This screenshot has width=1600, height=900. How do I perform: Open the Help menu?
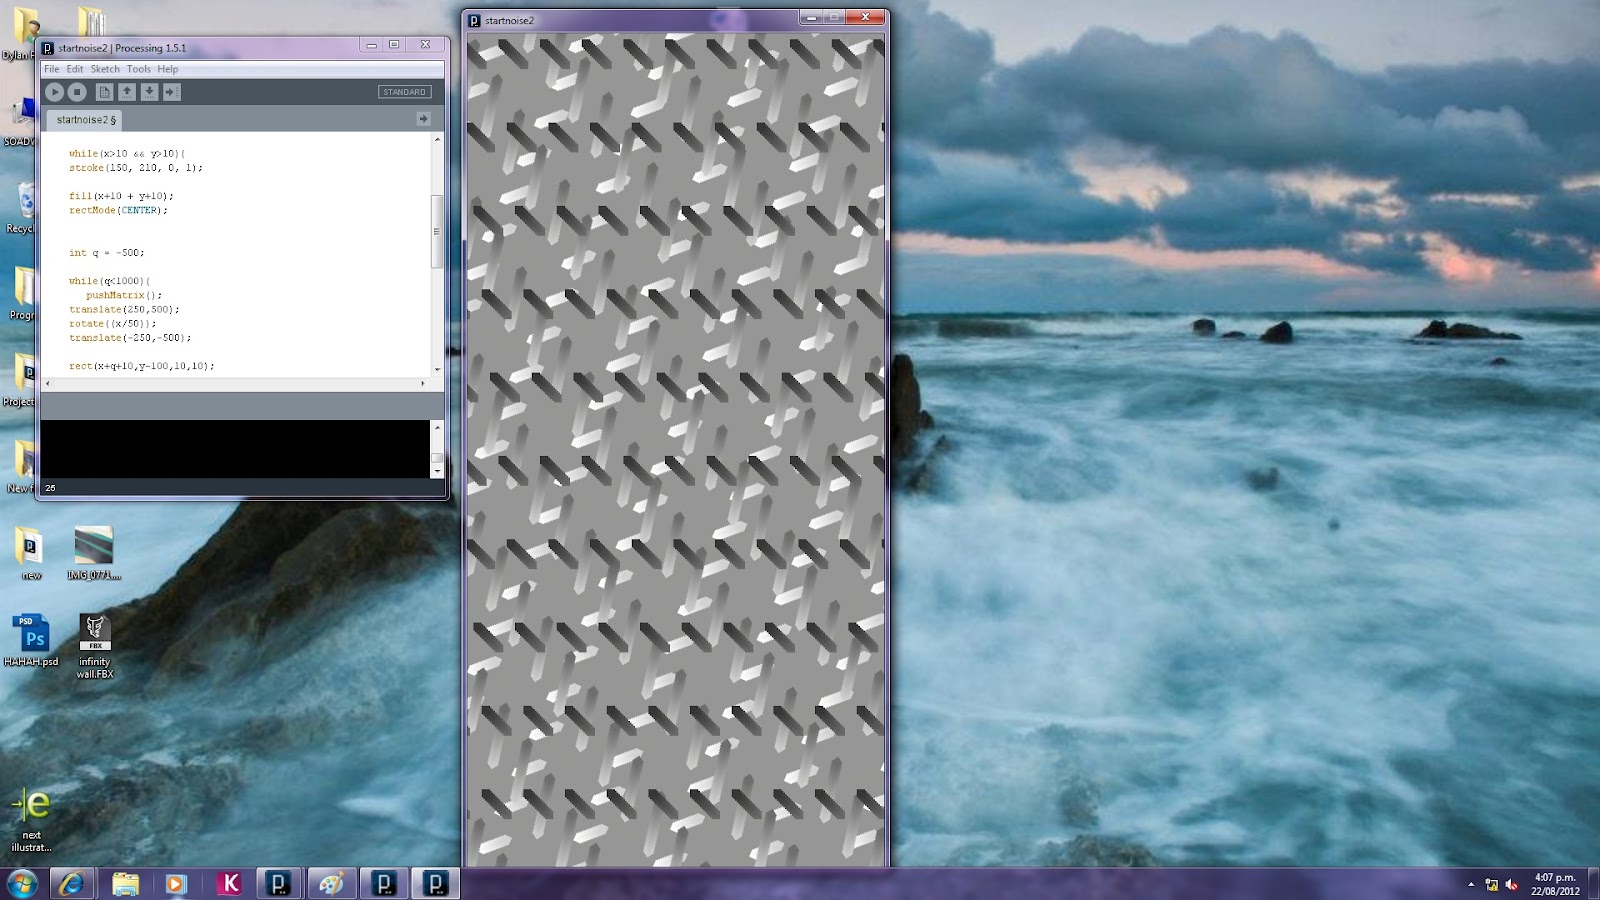tap(167, 69)
